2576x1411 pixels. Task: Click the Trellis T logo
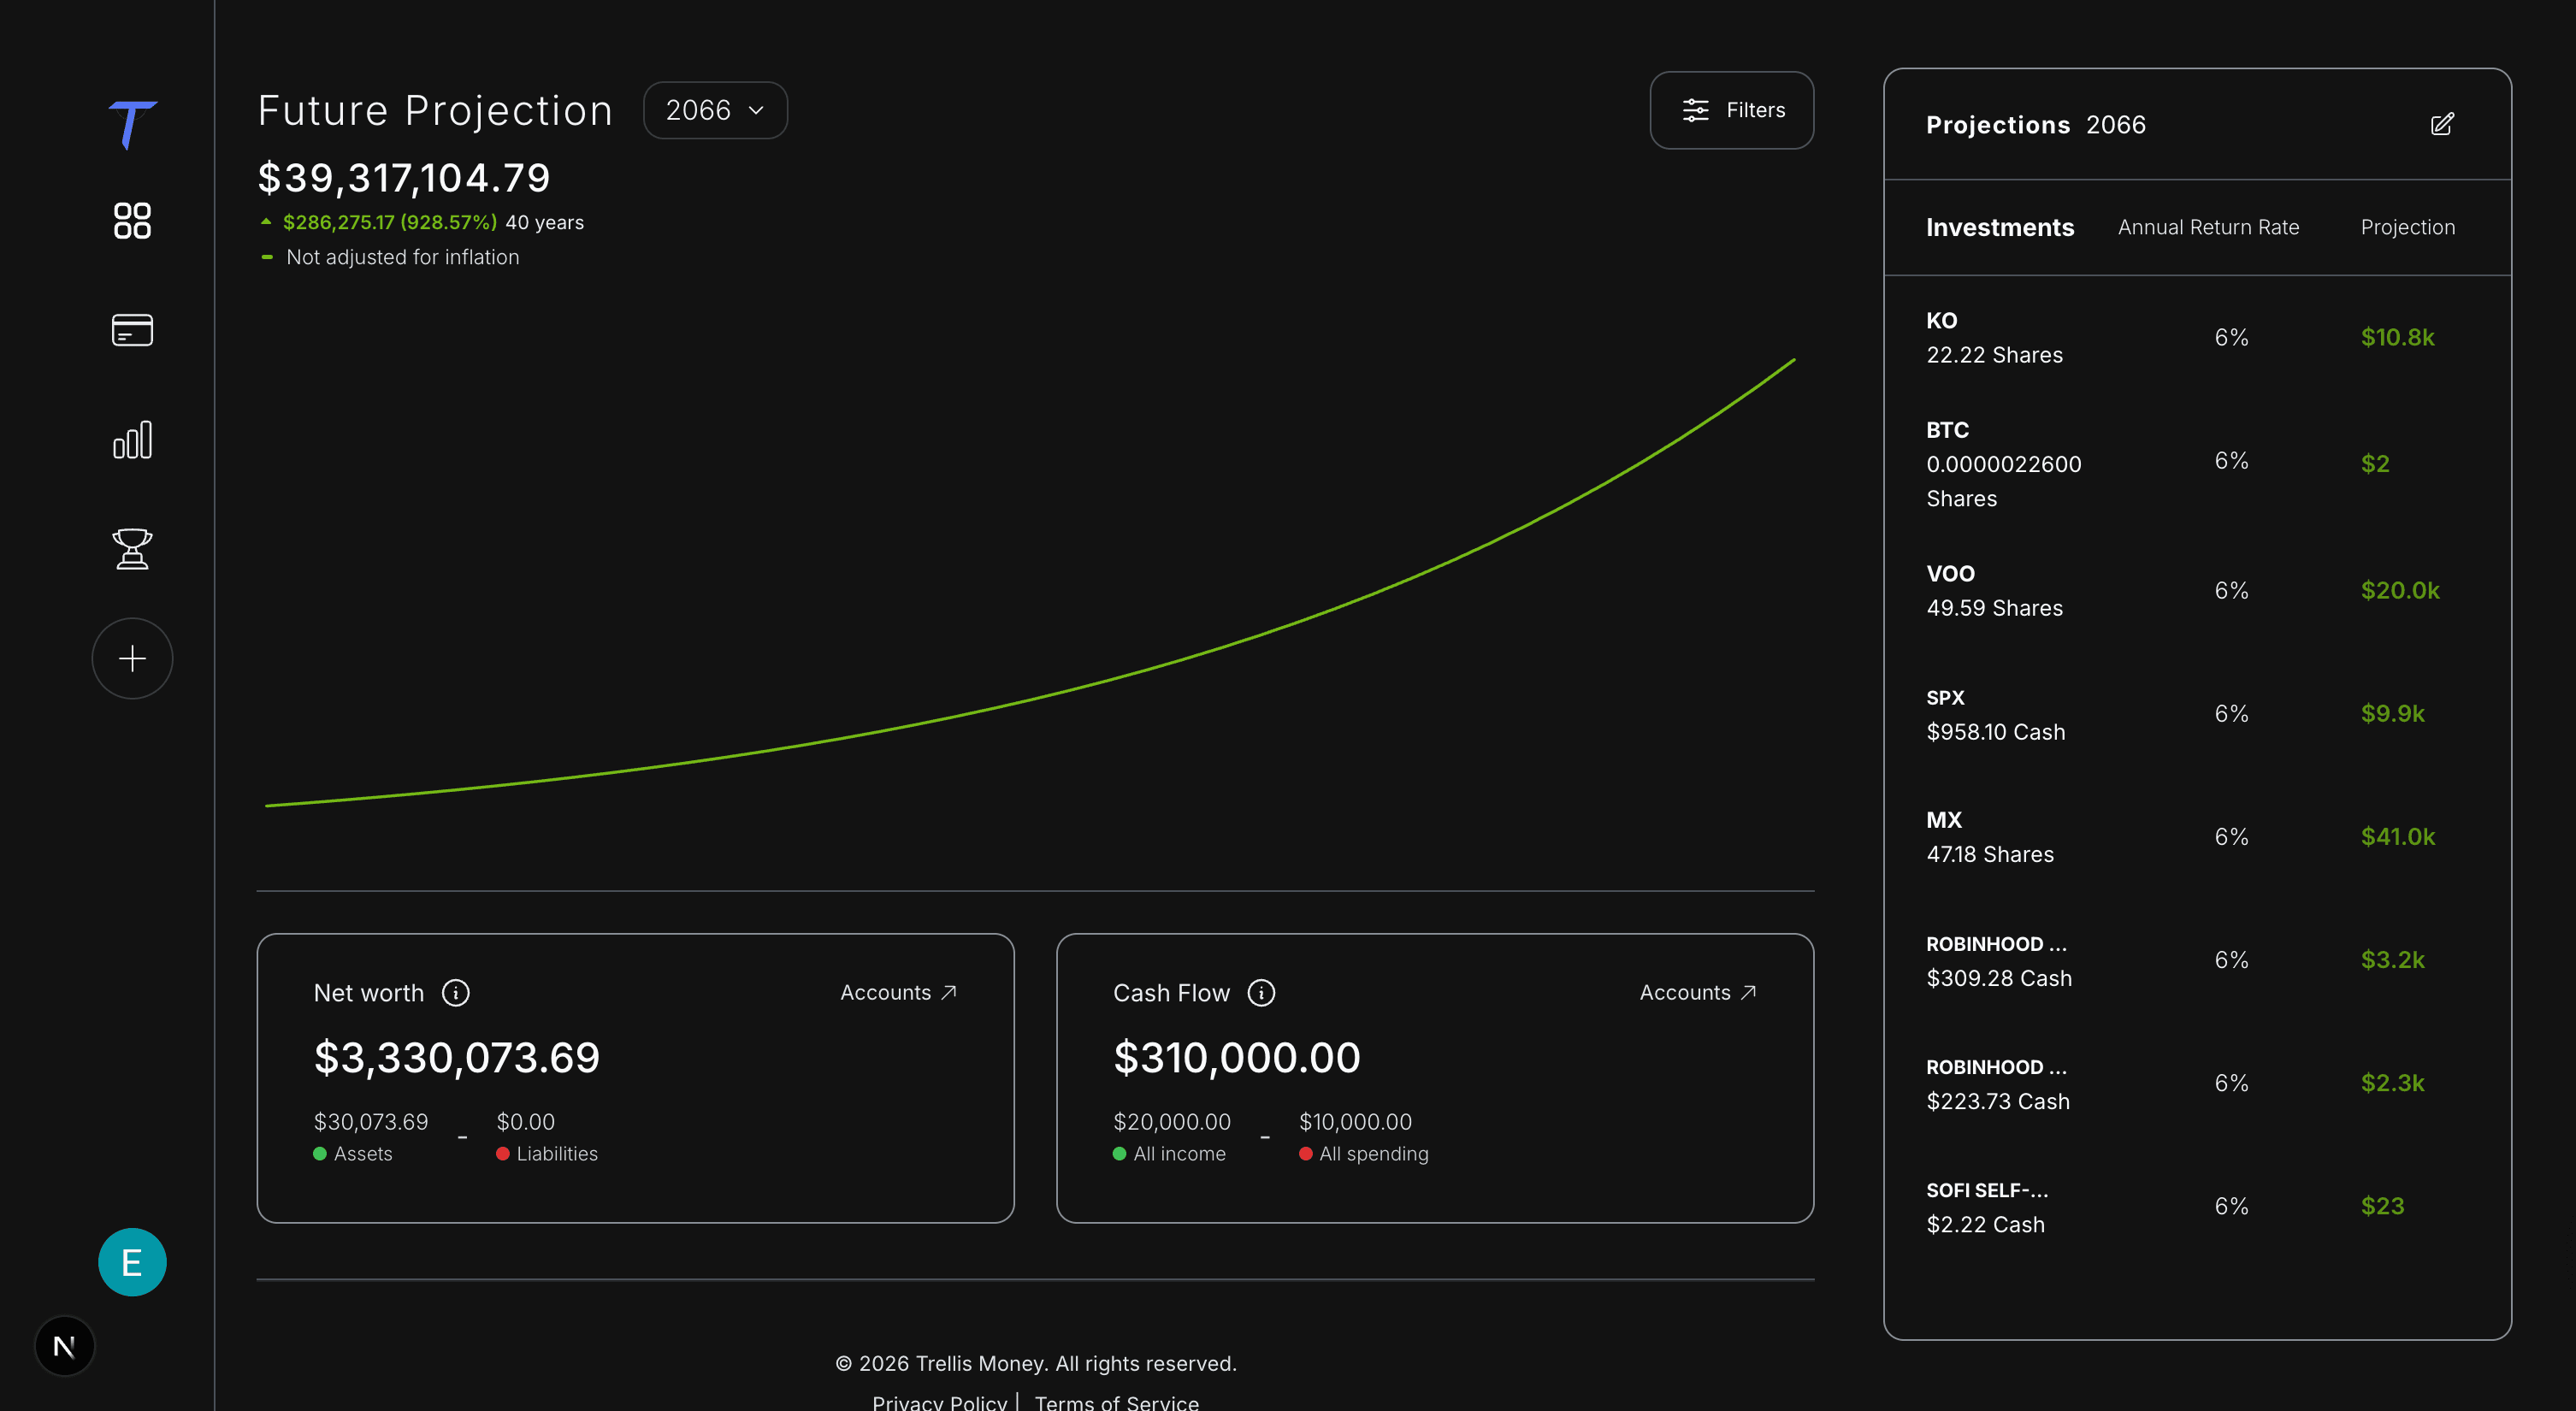[132, 124]
